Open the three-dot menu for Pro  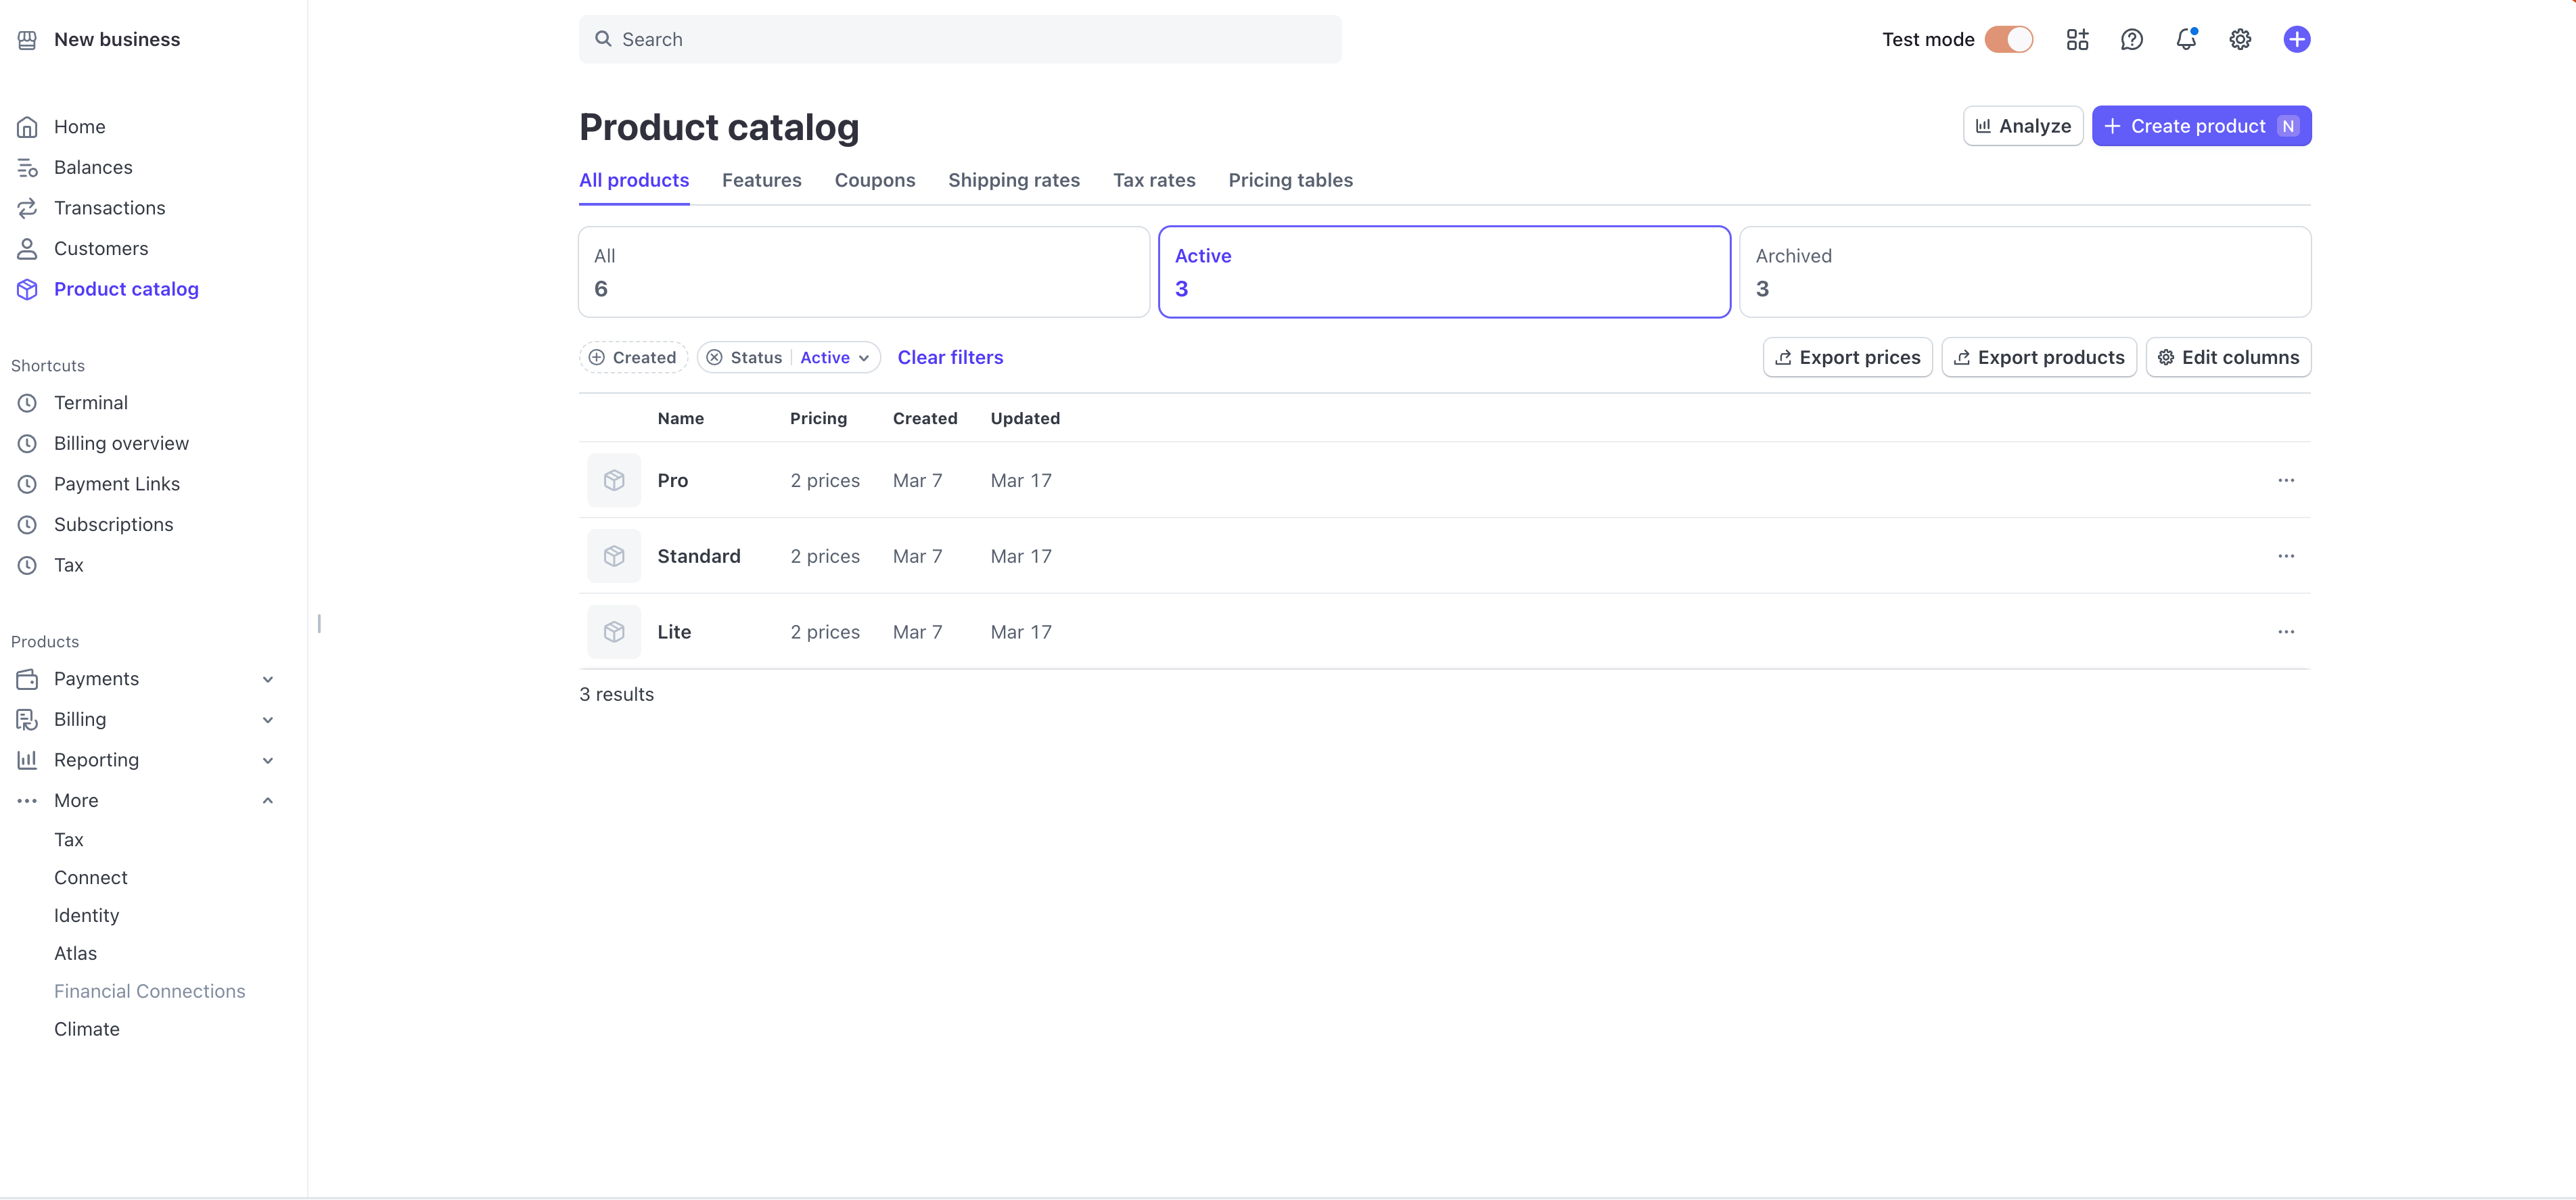coord(2286,481)
